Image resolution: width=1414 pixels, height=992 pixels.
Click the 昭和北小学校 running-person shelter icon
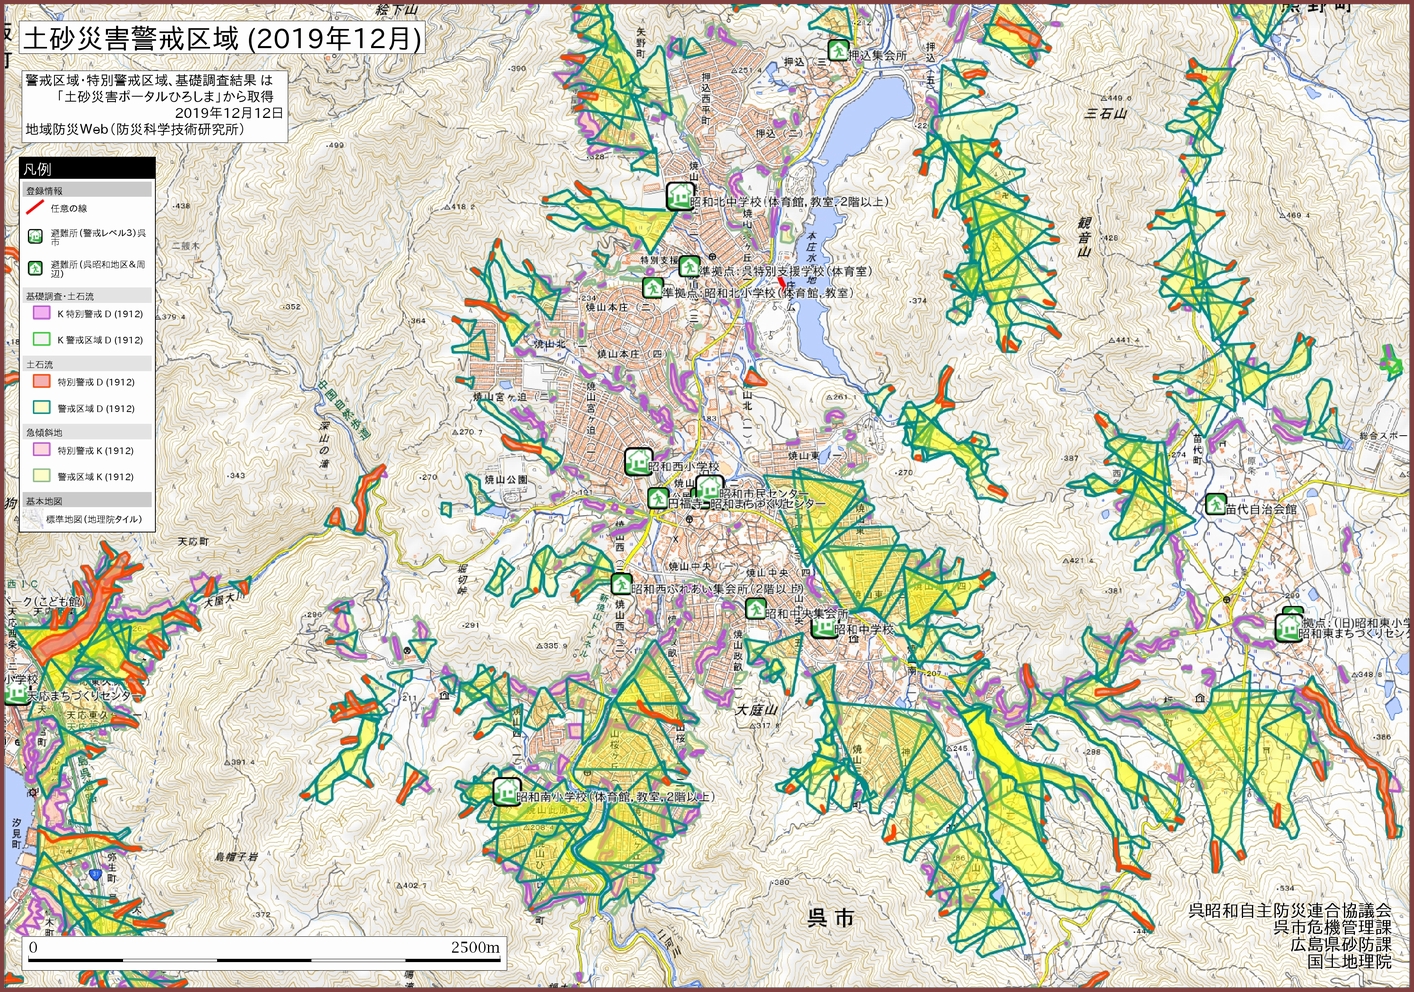pos(652,290)
